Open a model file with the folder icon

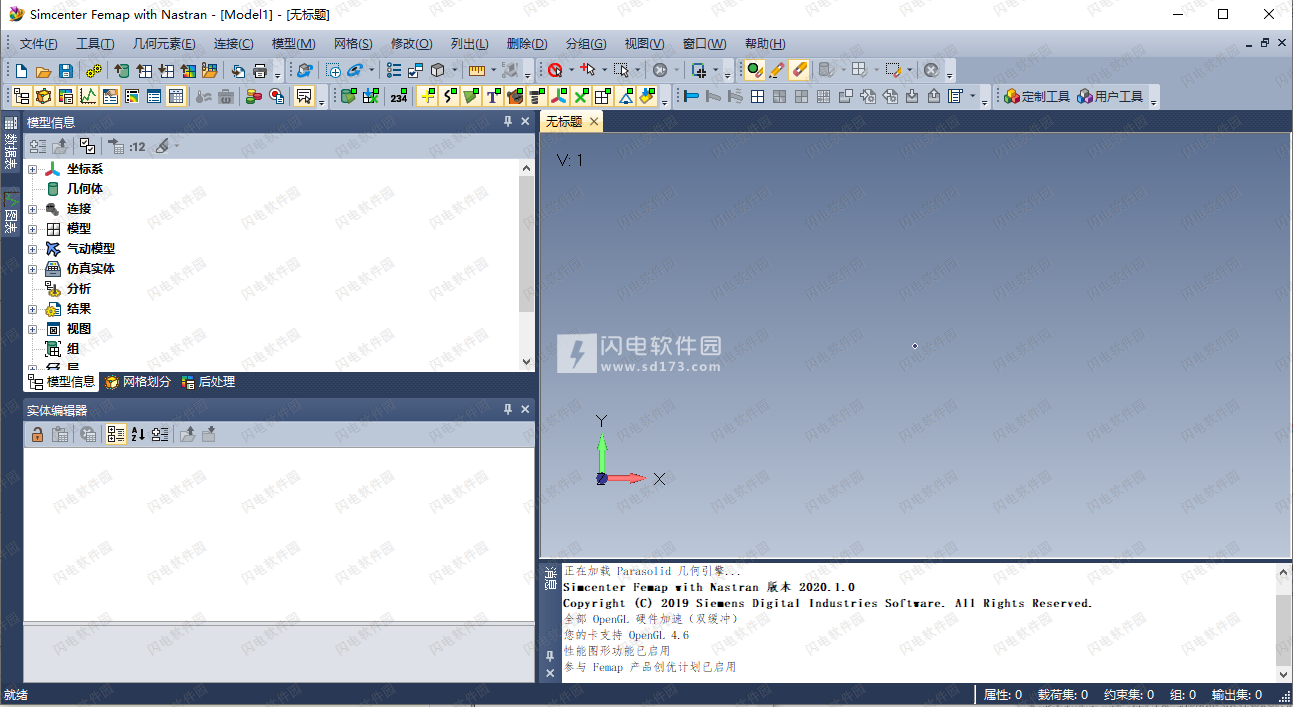(43, 71)
